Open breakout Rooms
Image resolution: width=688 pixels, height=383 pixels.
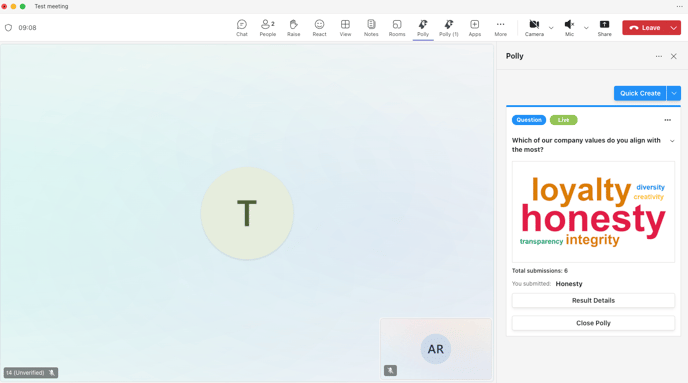tap(397, 28)
